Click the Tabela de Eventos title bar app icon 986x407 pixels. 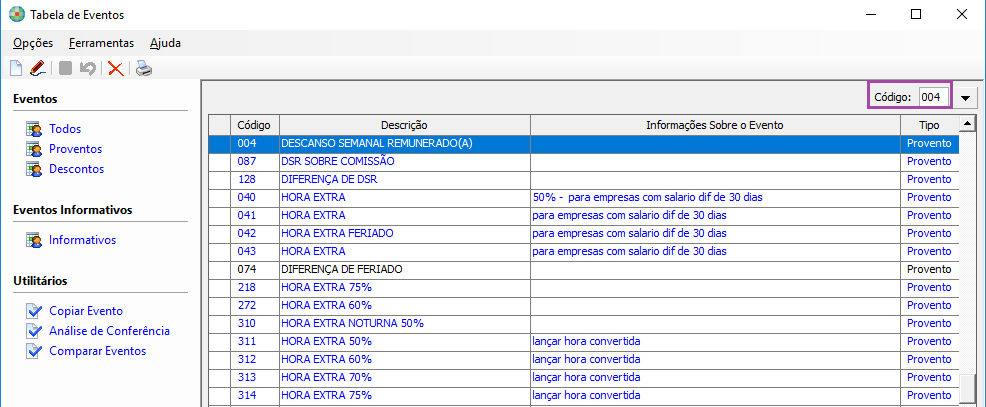click(x=17, y=14)
